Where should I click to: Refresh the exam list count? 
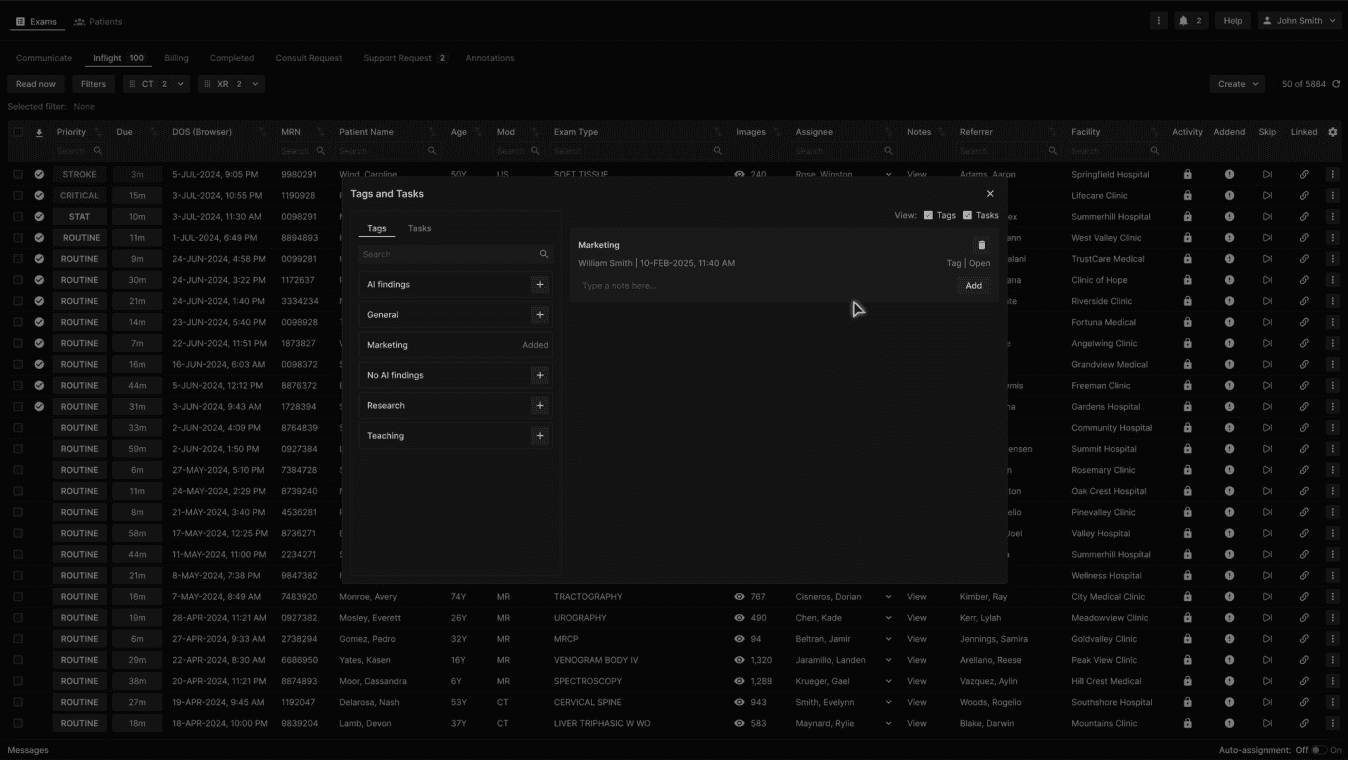tap(1336, 84)
